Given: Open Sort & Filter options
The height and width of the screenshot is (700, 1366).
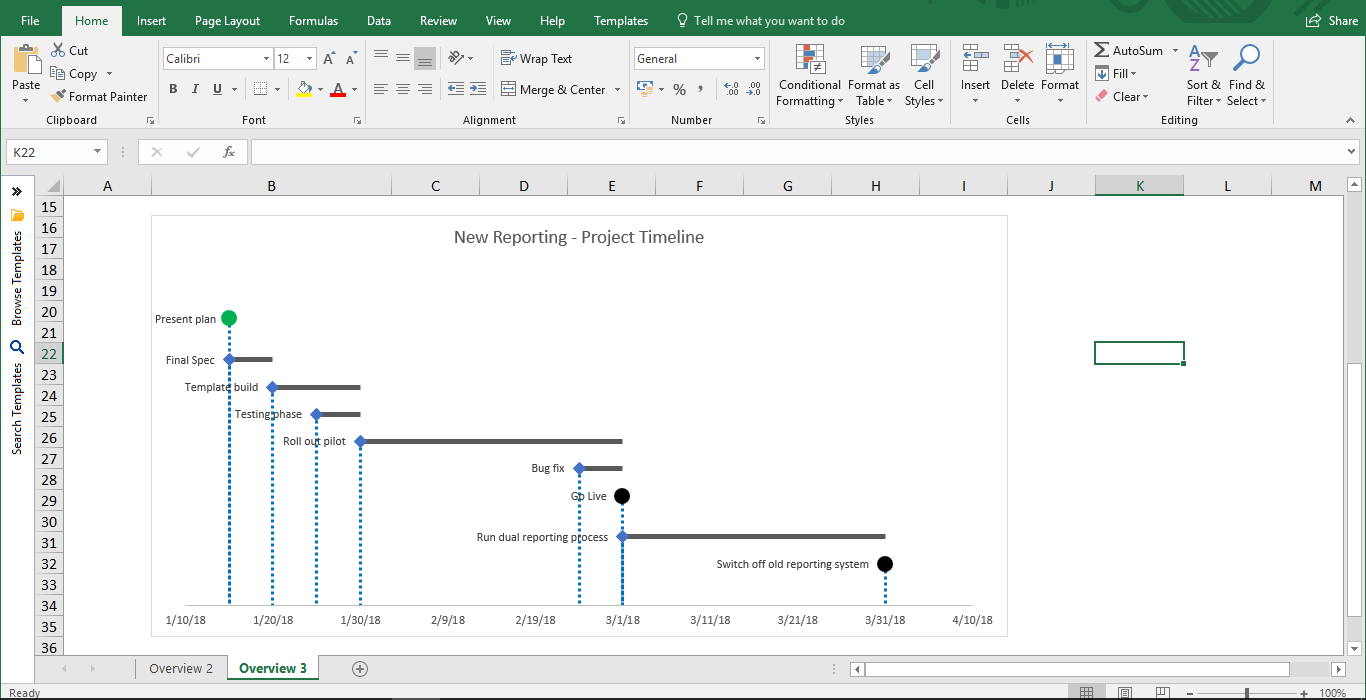Looking at the screenshot, I should click(x=1203, y=75).
